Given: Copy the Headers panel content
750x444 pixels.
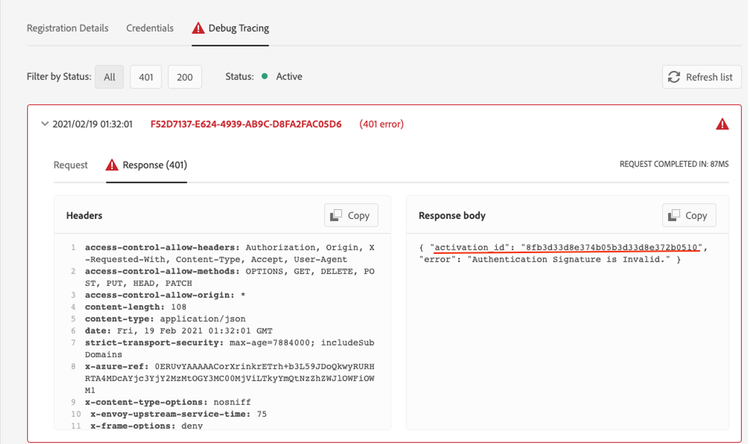Looking at the screenshot, I should [x=350, y=215].
